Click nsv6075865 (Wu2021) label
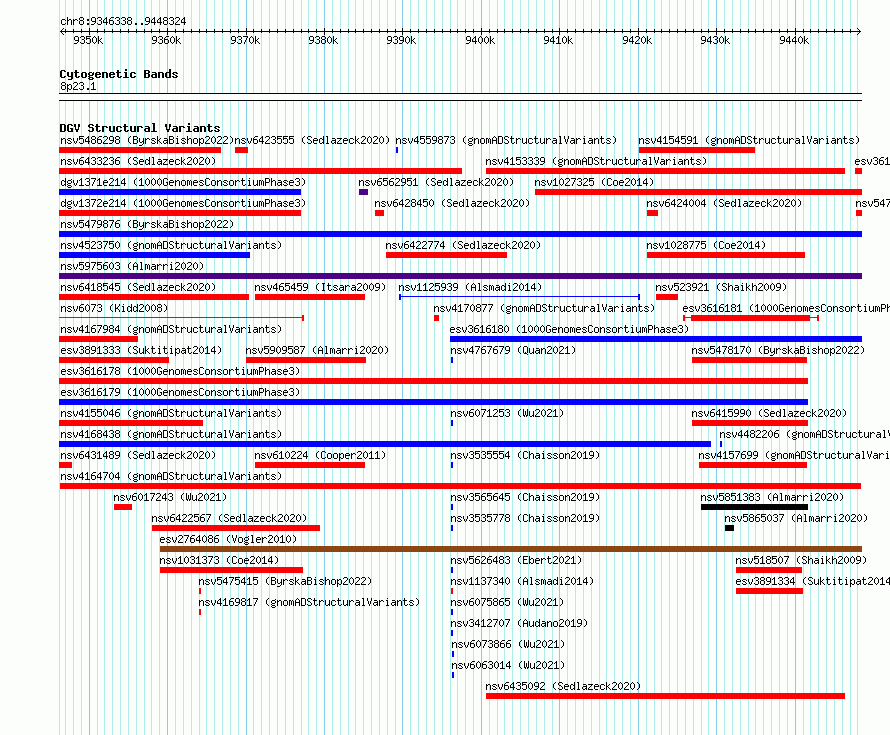This screenshot has height=735, width=890. [507, 602]
